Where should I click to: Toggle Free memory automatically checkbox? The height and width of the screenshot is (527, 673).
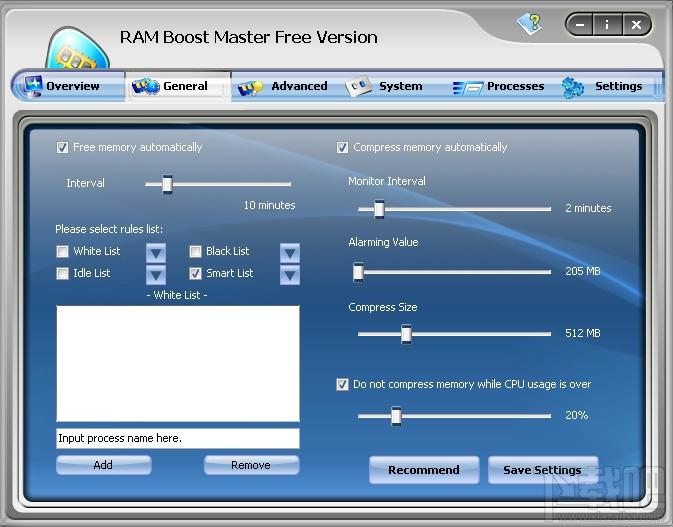pos(62,148)
